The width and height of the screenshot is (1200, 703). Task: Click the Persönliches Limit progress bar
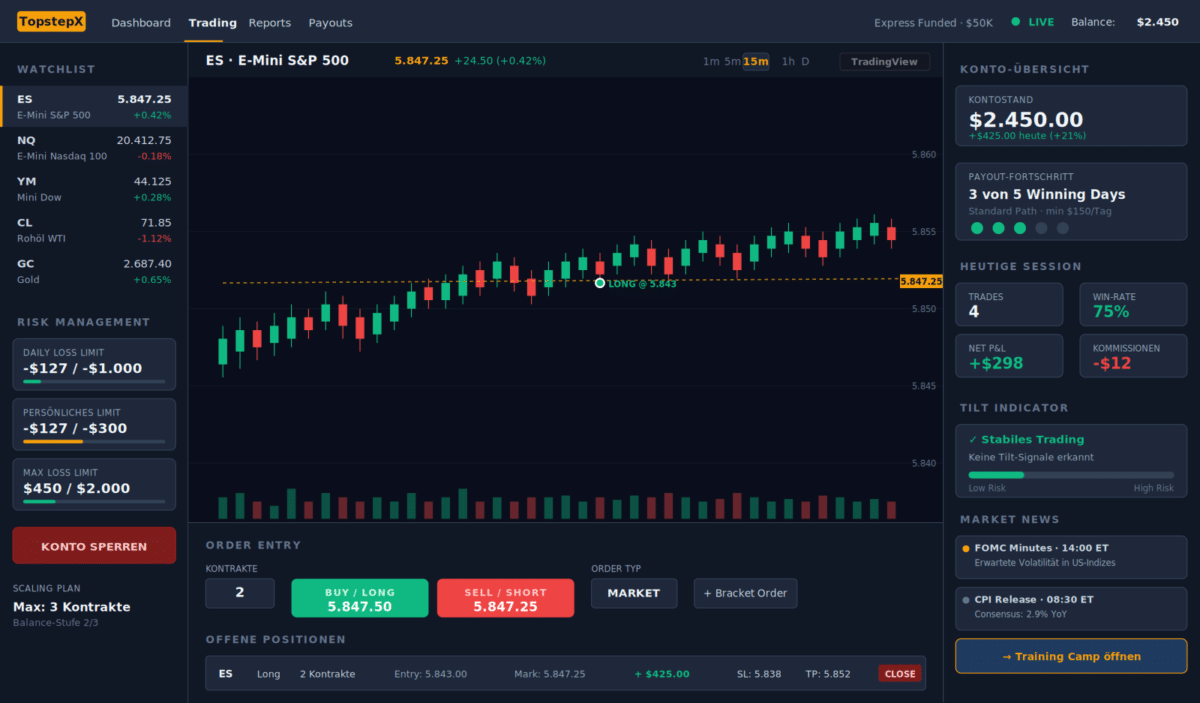pyautogui.click(x=94, y=441)
